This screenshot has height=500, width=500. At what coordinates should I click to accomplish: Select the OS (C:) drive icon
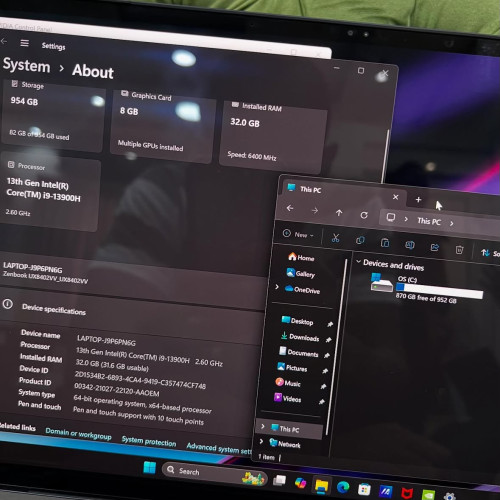point(382,283)
